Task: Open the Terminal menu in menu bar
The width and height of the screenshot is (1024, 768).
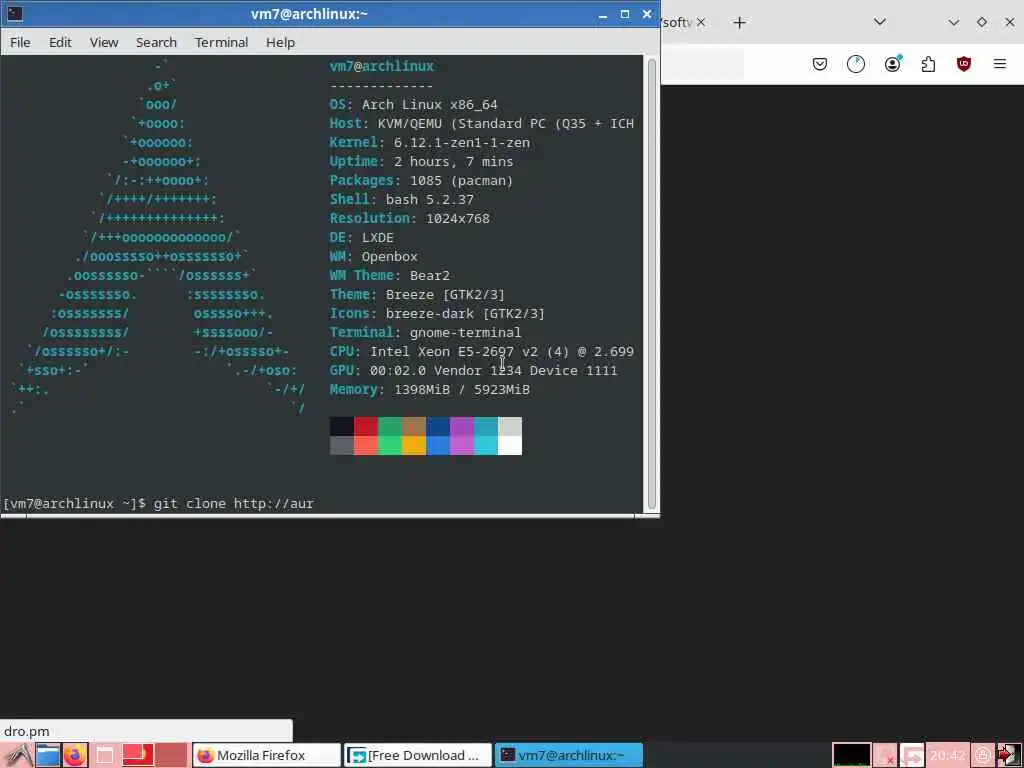Action: (x=221, y=42)
